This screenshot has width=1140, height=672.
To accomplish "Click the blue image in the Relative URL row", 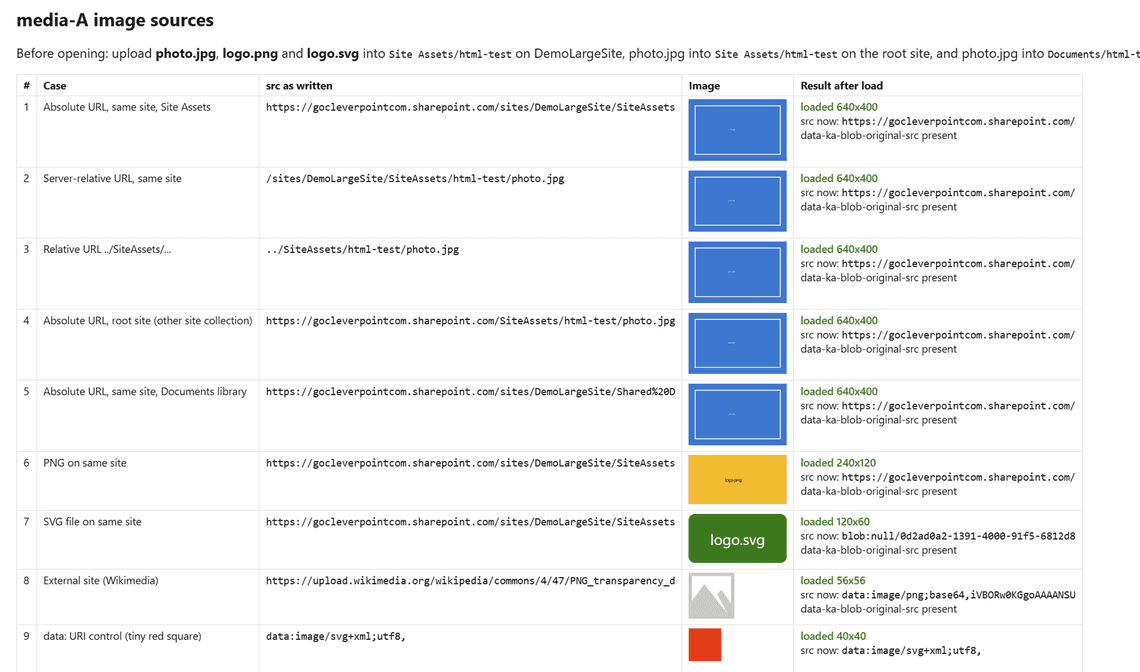I will tap(737, 272).
